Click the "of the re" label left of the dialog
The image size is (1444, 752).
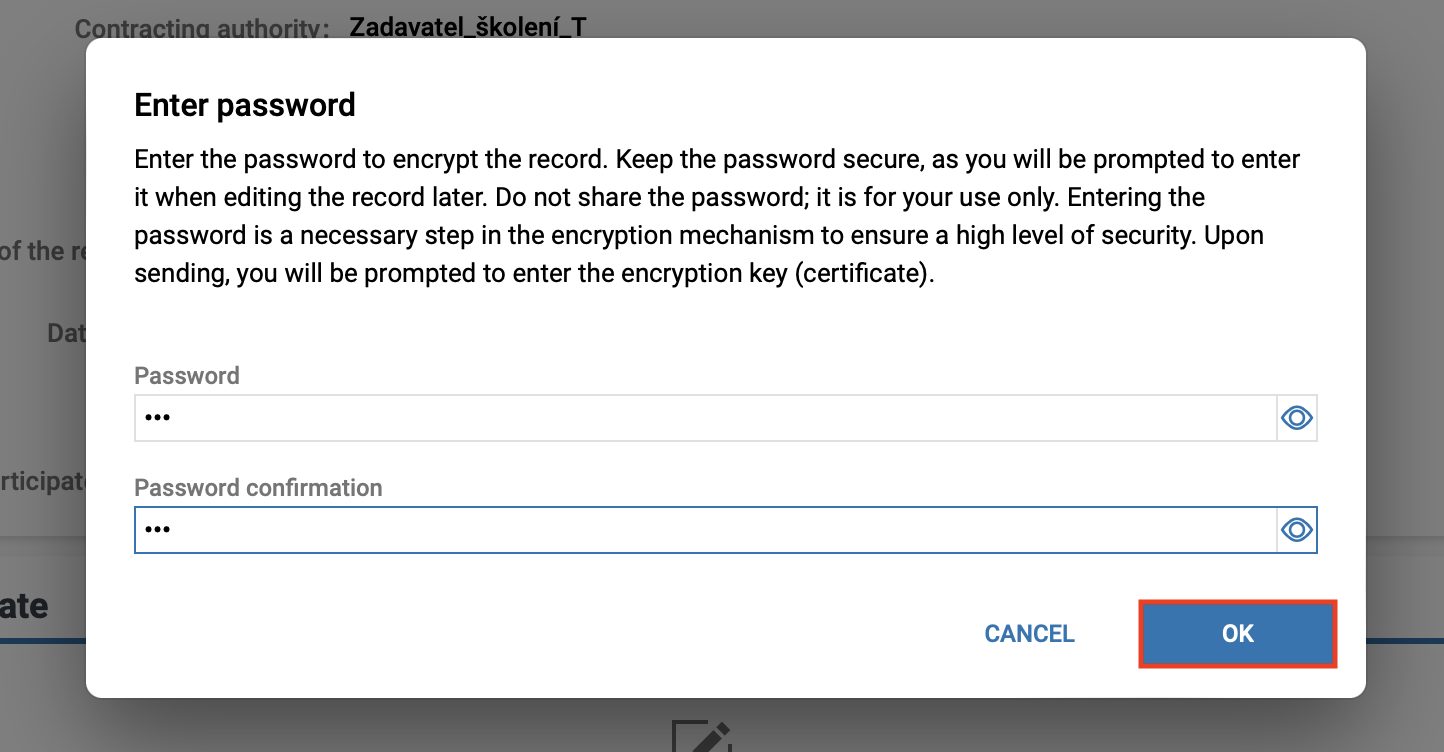tap(43, 251)
